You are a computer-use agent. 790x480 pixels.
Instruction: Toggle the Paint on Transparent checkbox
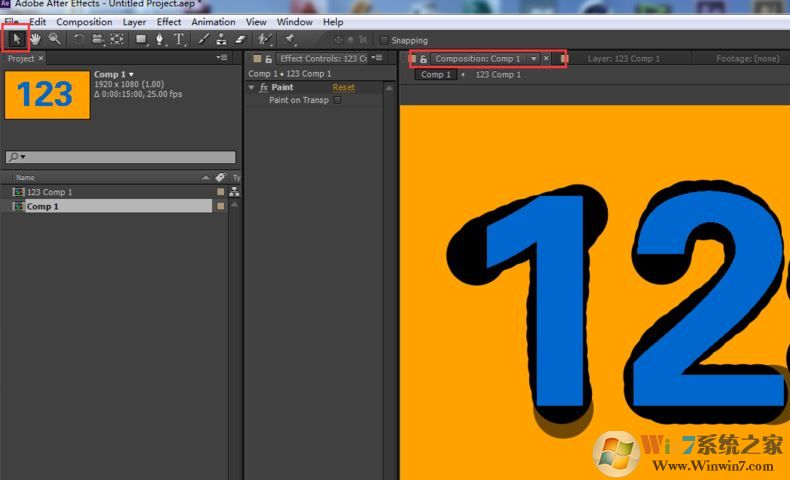[x=337, y=100]
